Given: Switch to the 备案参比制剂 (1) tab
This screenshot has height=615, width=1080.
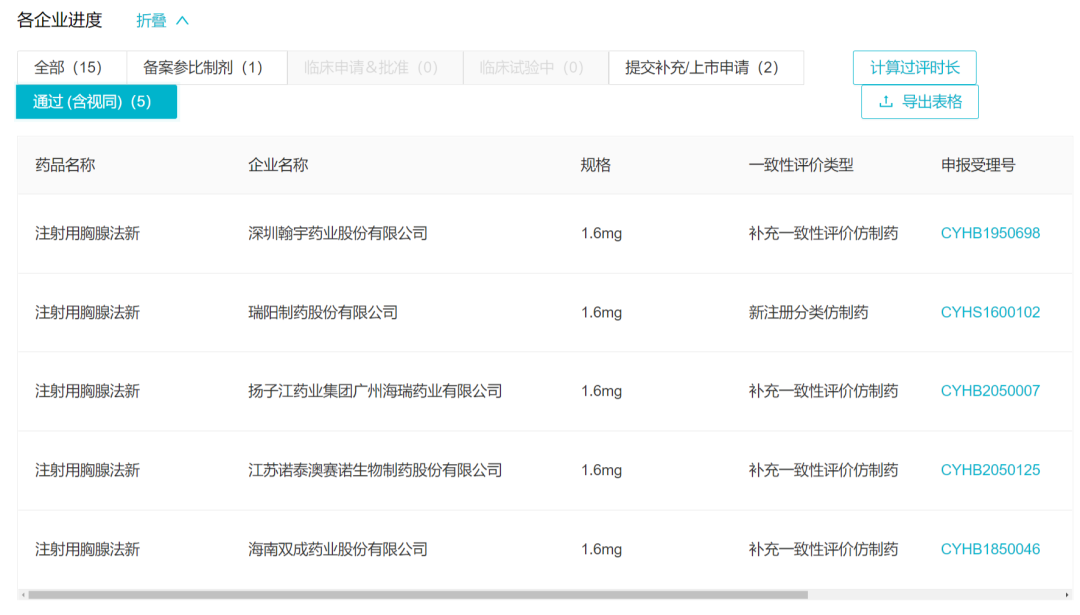Looking at the screenshot, I should (x=207, y=67).
